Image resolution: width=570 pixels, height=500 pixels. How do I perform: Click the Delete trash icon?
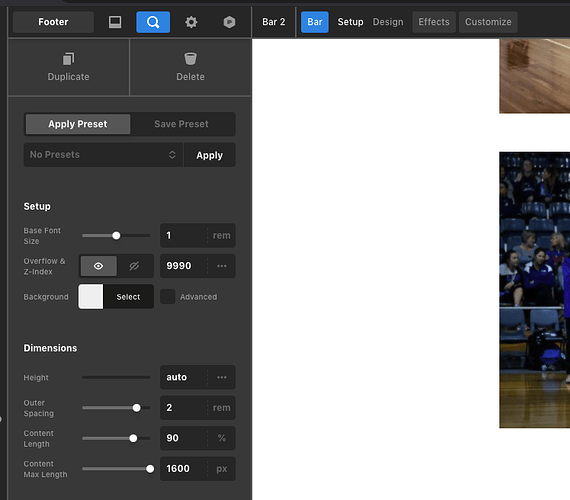[x=190, y=59]
